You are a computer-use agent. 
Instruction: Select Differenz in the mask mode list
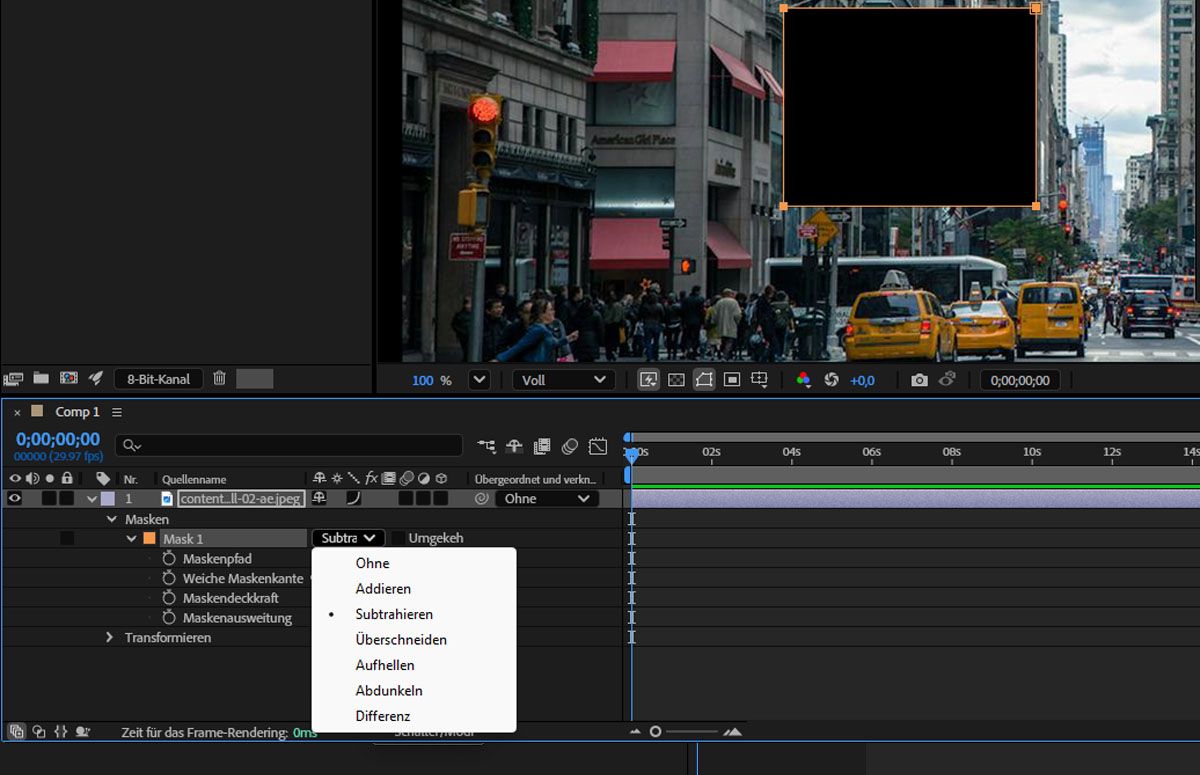click(383, 716)
